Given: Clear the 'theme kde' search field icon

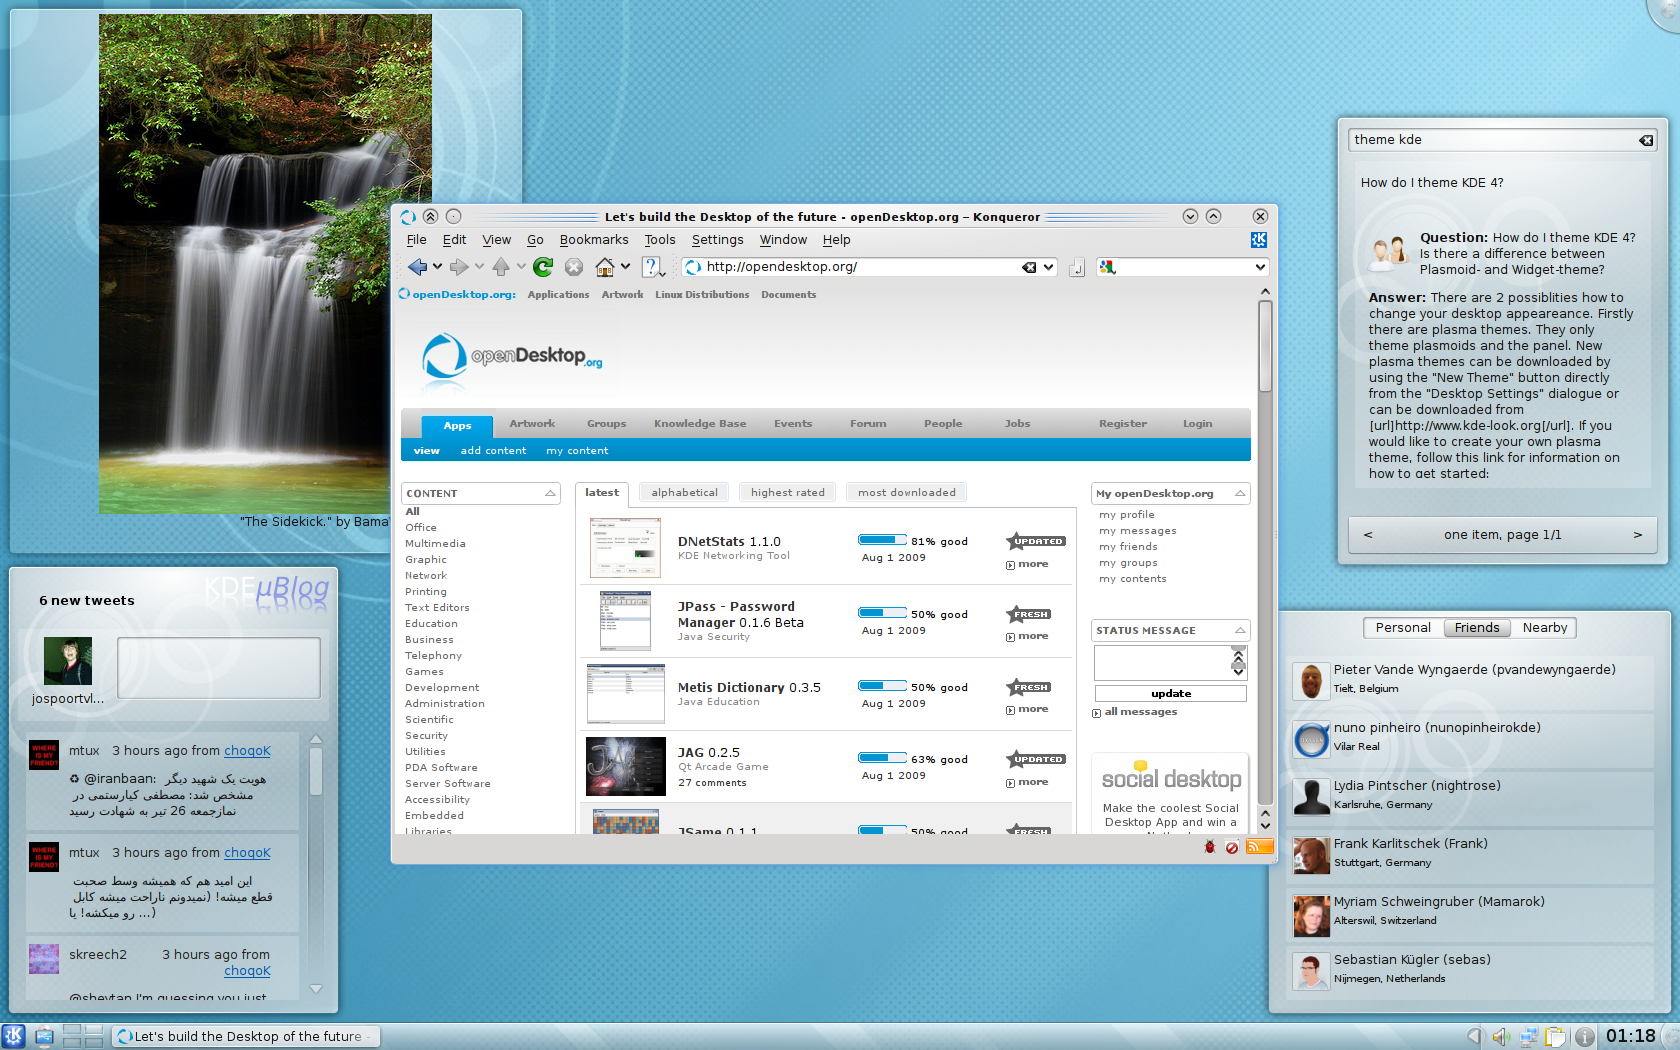Looking at the screenshot, I should 1646,140.
